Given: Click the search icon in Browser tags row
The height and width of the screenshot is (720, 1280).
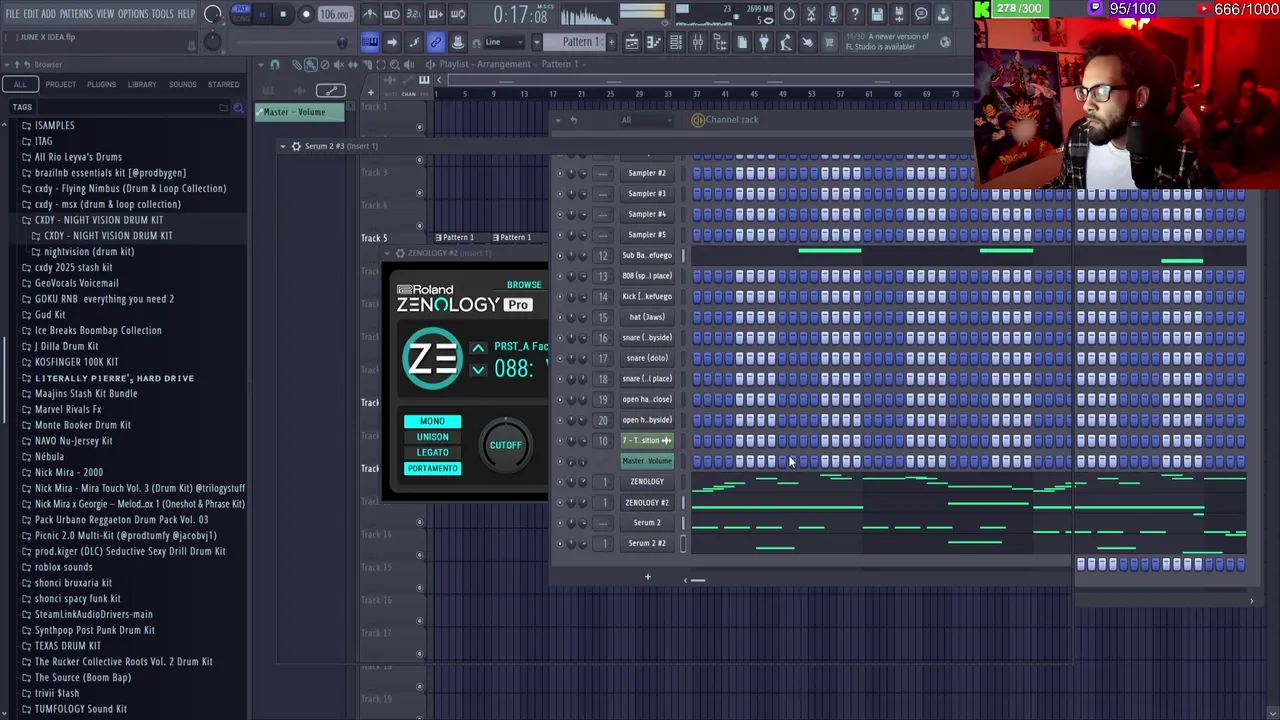Looking at the screenshot, I should [x=238, y=107].
